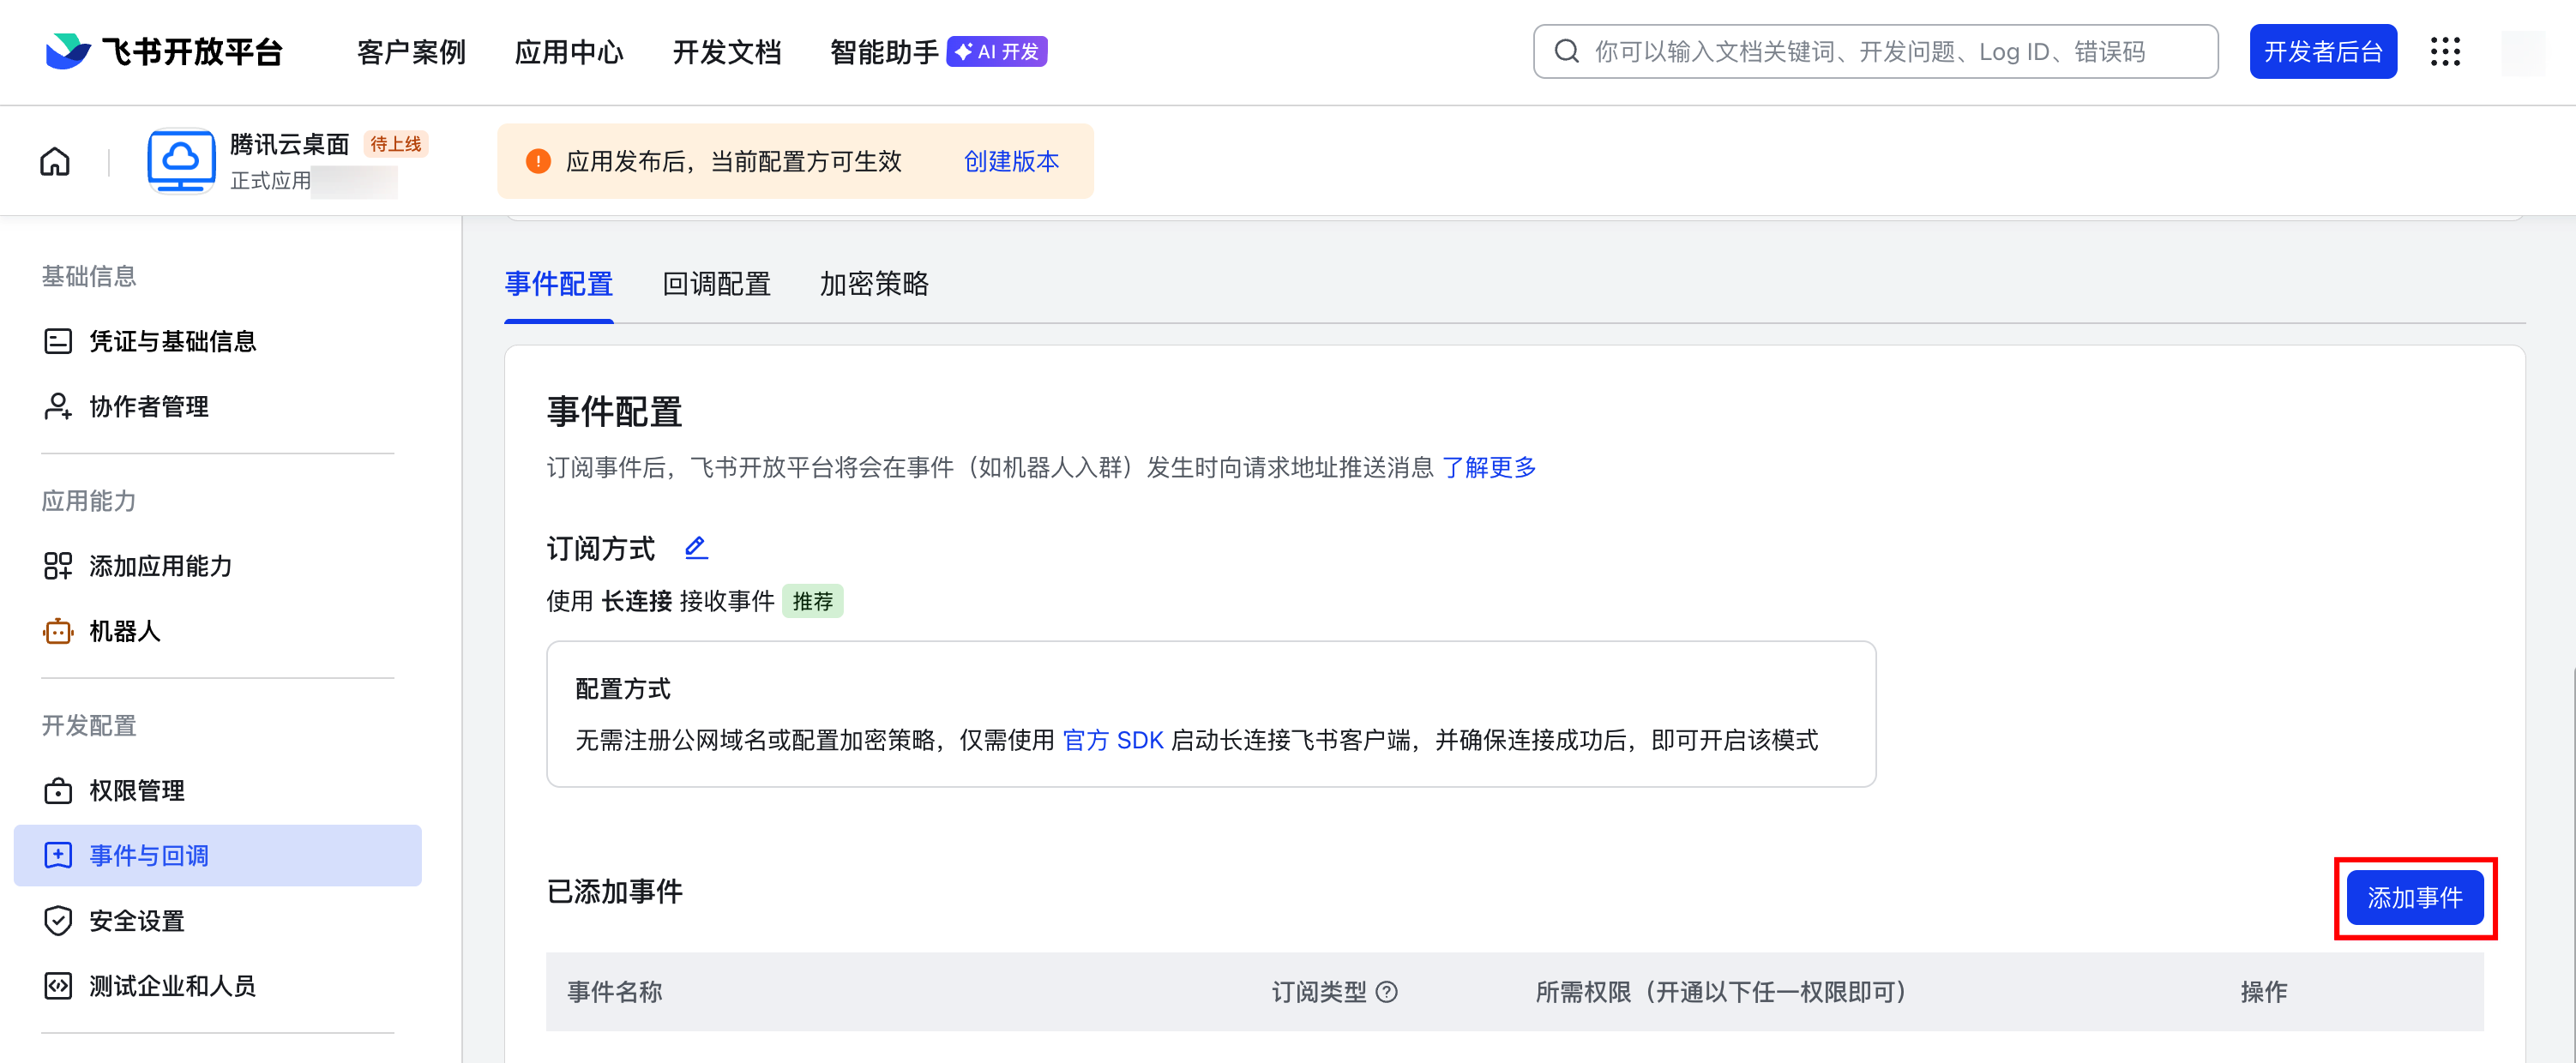Click the 创建版本 link in the banner
Screen dimensions: 2576x1063
tap(1010, 161)
